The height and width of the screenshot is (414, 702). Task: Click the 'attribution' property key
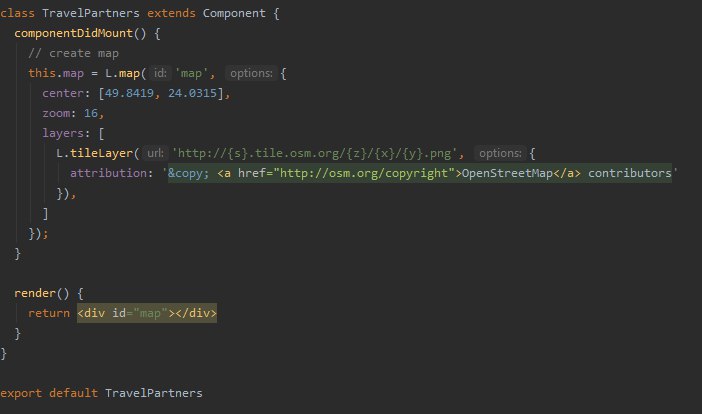(108, 173)
